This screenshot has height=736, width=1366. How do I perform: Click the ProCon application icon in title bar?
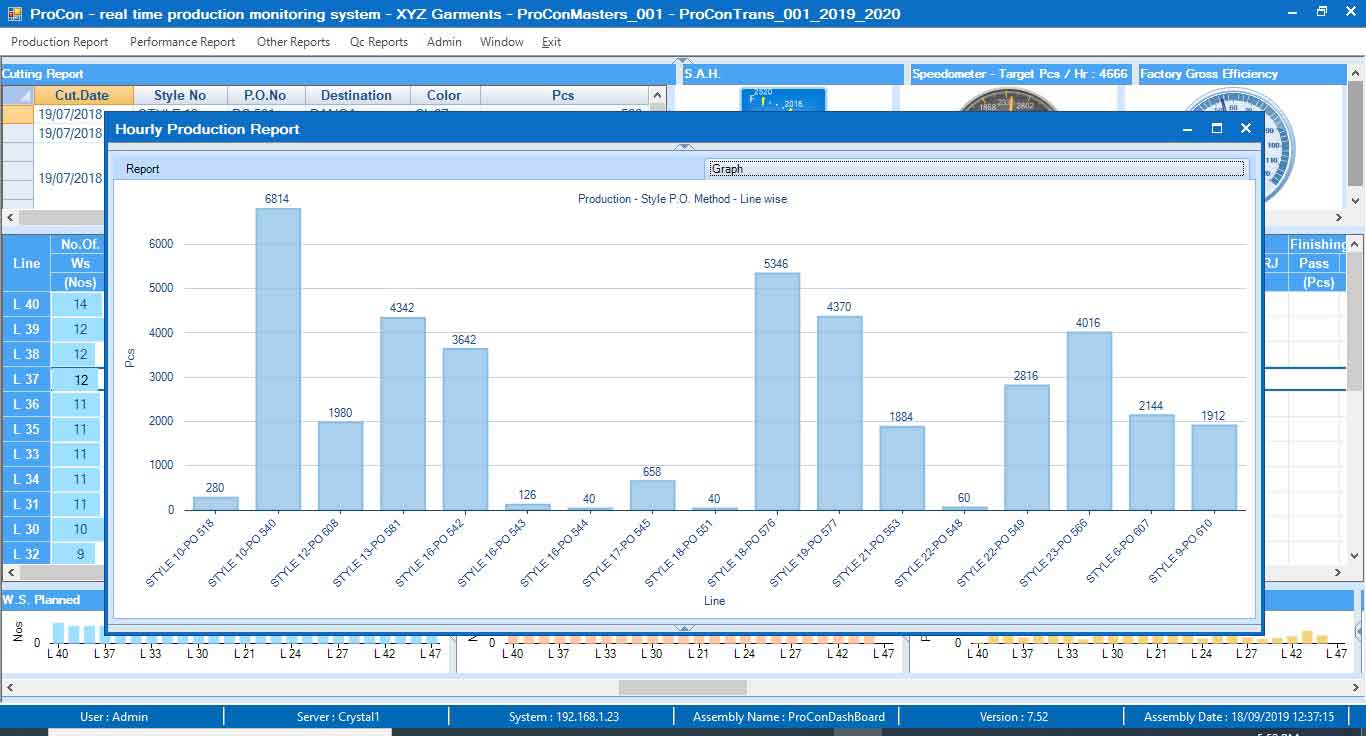click(15, 14)
